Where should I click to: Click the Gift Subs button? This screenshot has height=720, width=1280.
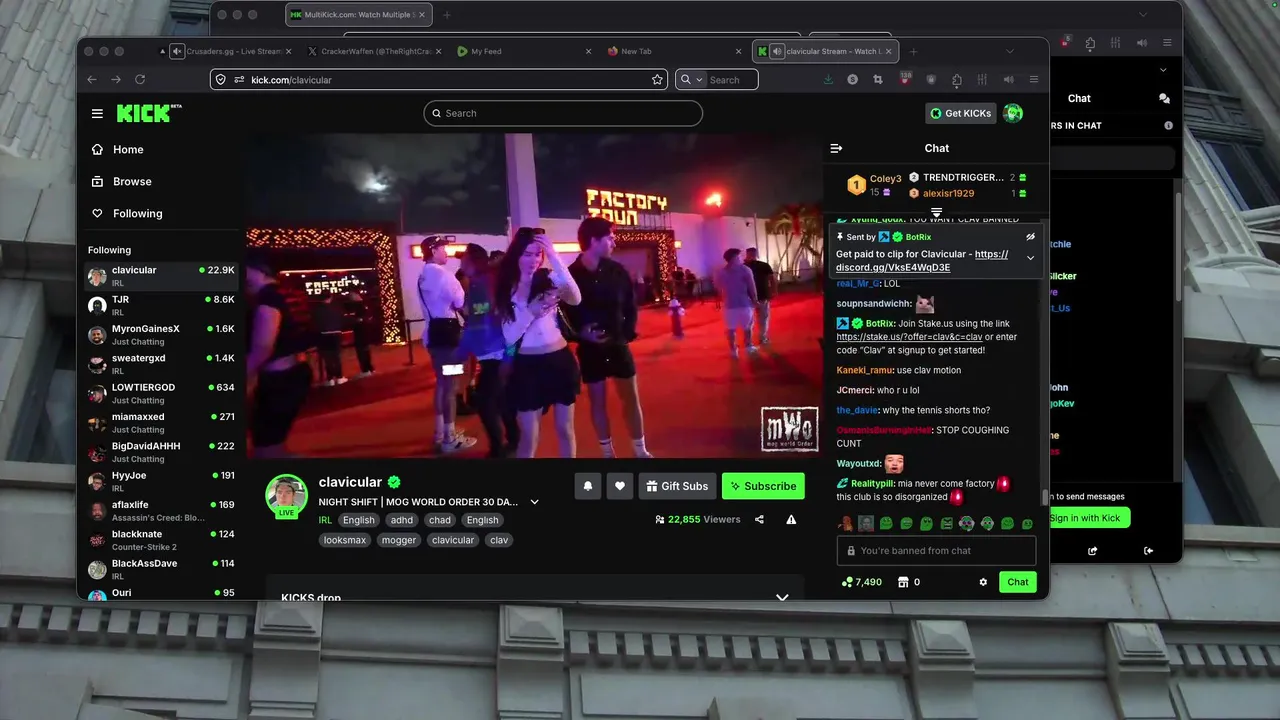677,486
